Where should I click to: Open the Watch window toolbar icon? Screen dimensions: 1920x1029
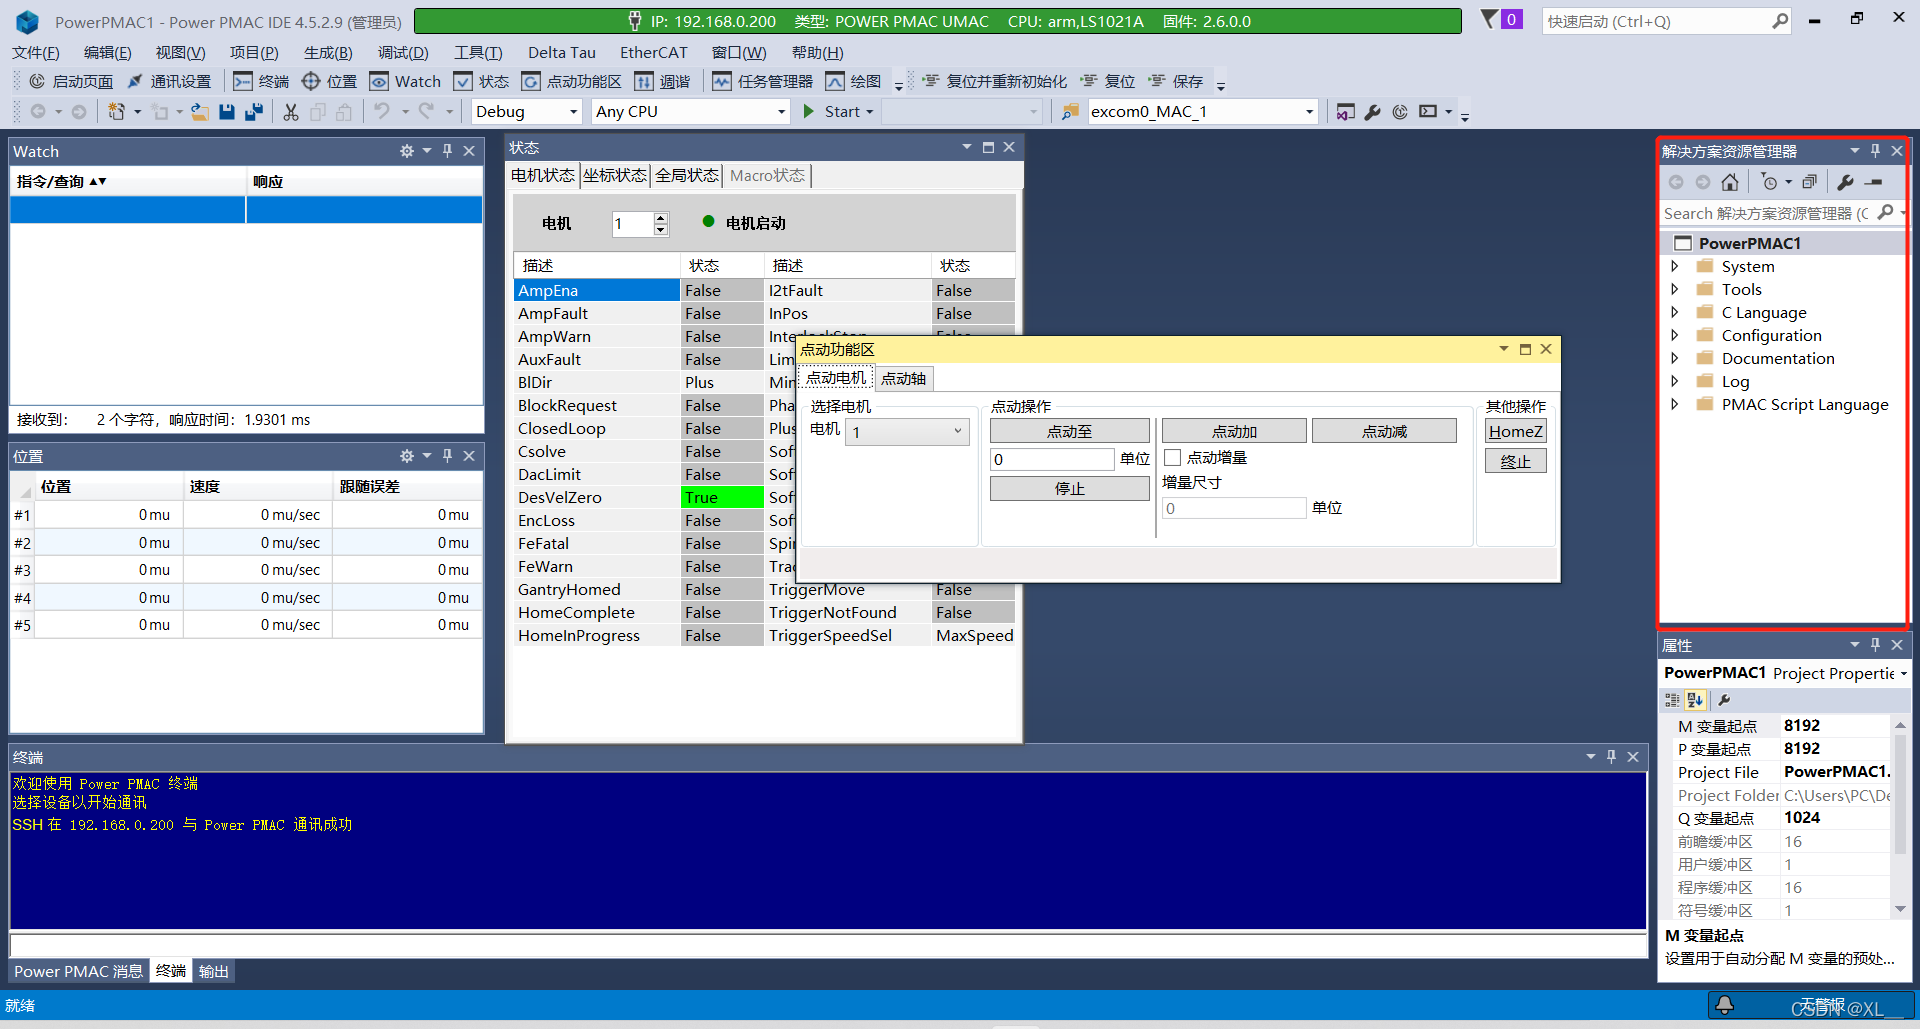tap(405, 81)
